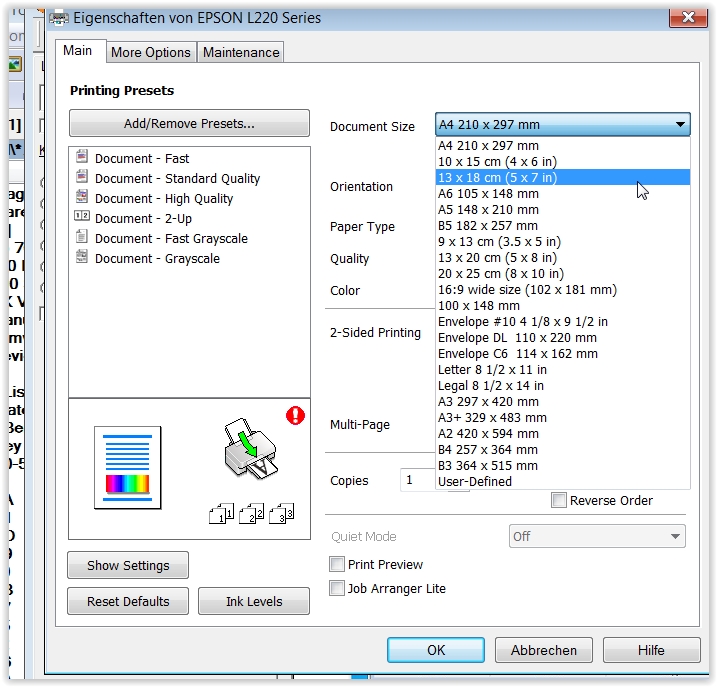The height and width of the screenshot is (687, 717).
Task: Choose A5 148 x 210 mm size
Action: click(488, 210)
